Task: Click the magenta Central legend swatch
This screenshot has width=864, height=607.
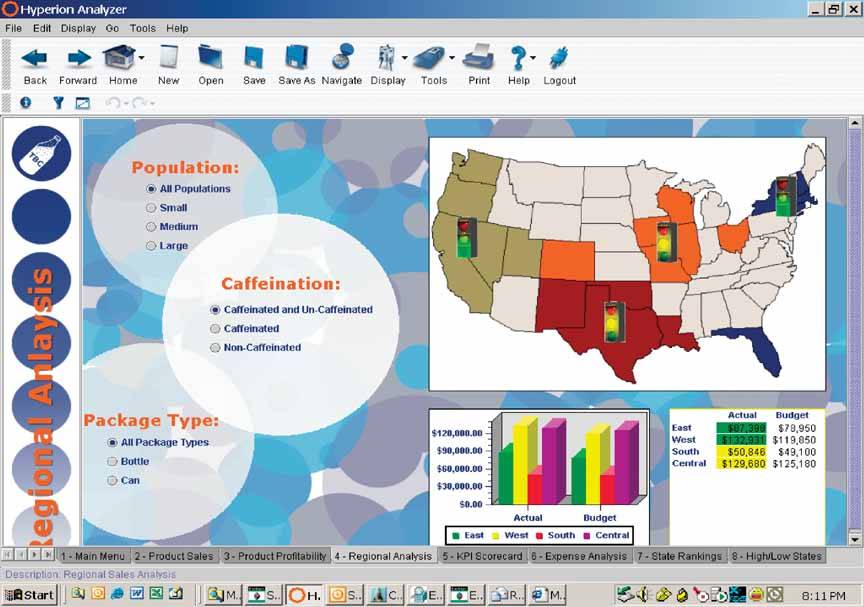Action: (586, 535)
